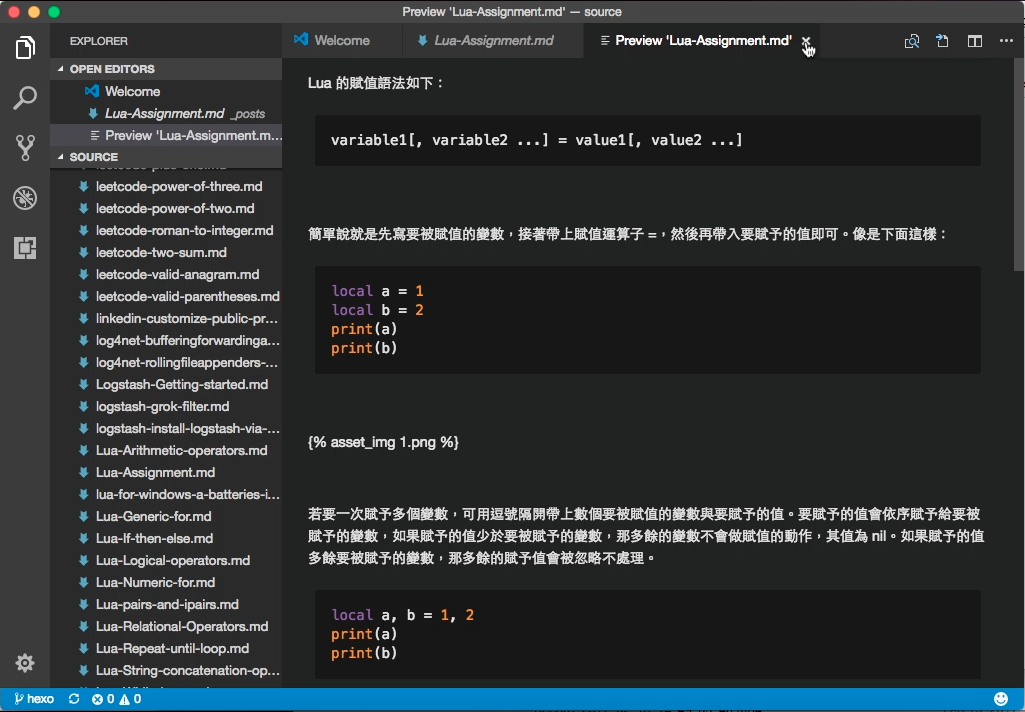Image resolution: width=1025 pixels, height=712 pixels.
Task: Open leetcode-two-sum.md file
Action: [x=166, y=252]
